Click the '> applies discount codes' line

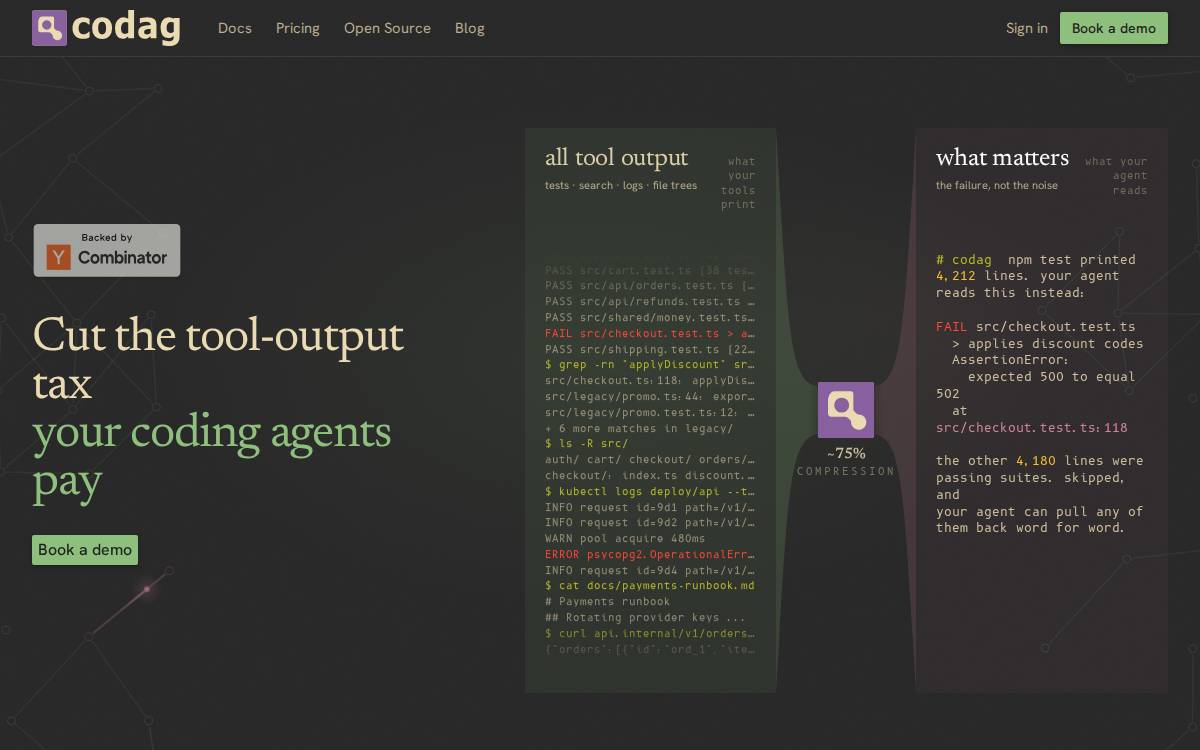(x=1048, y=344)
